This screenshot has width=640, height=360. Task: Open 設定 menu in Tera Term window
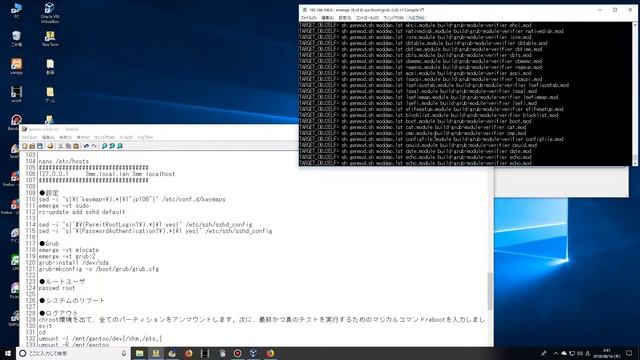pyautogui.click(x=344, y=18)
